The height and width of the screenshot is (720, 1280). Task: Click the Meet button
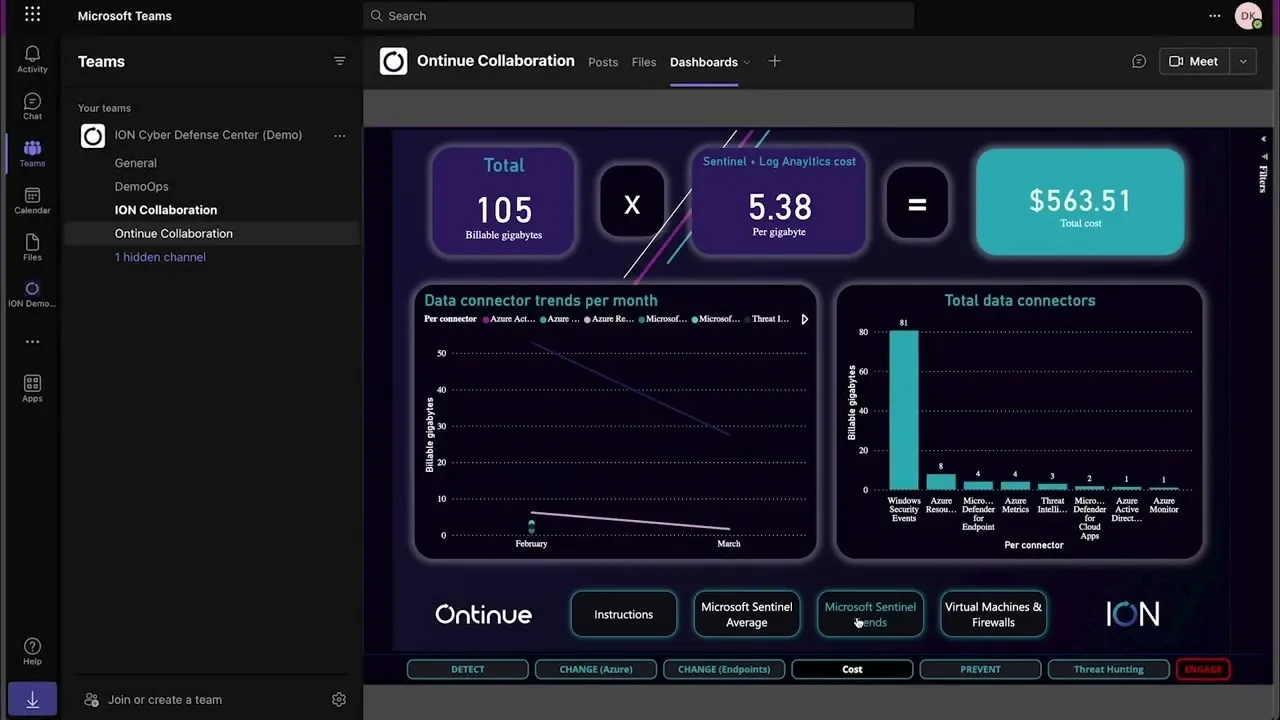(1195, 61)
